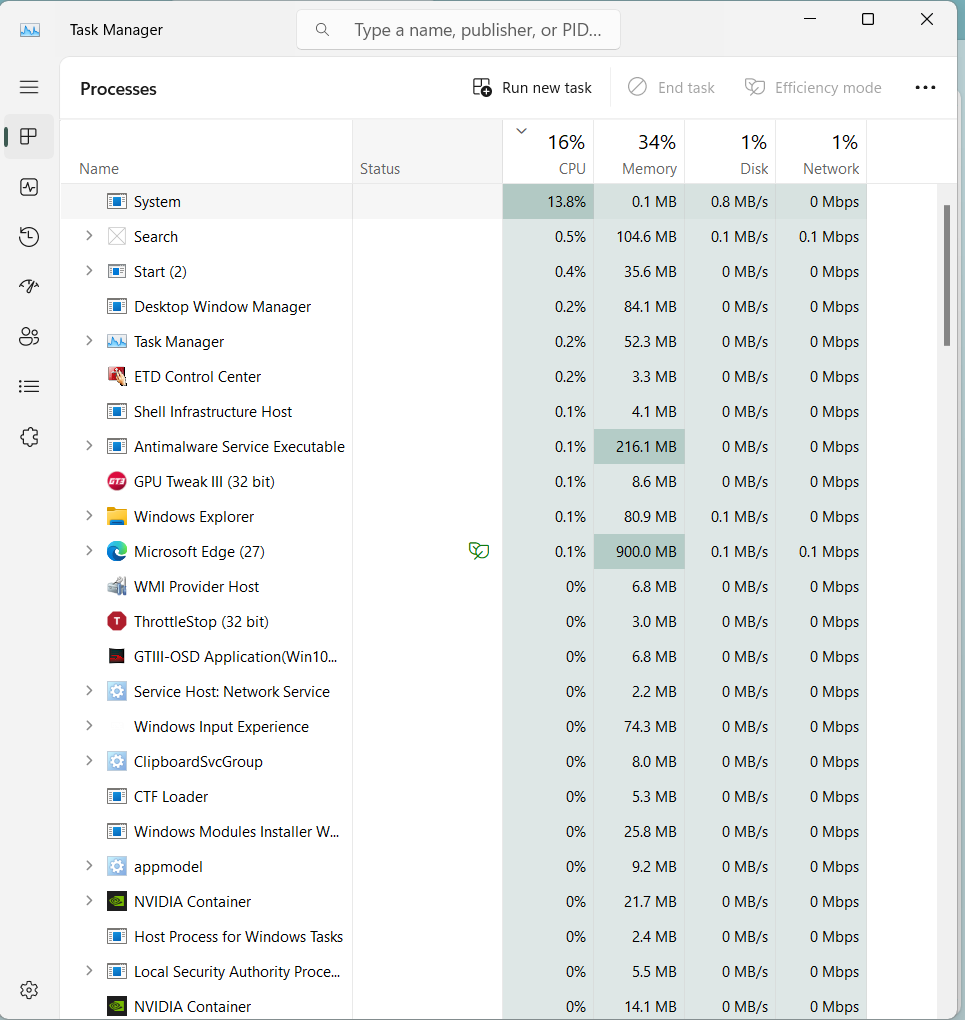Open the Details page in the sidebar
This screenshot has width=965, height=1020.
pyautogui.click(x=29, y=386)
